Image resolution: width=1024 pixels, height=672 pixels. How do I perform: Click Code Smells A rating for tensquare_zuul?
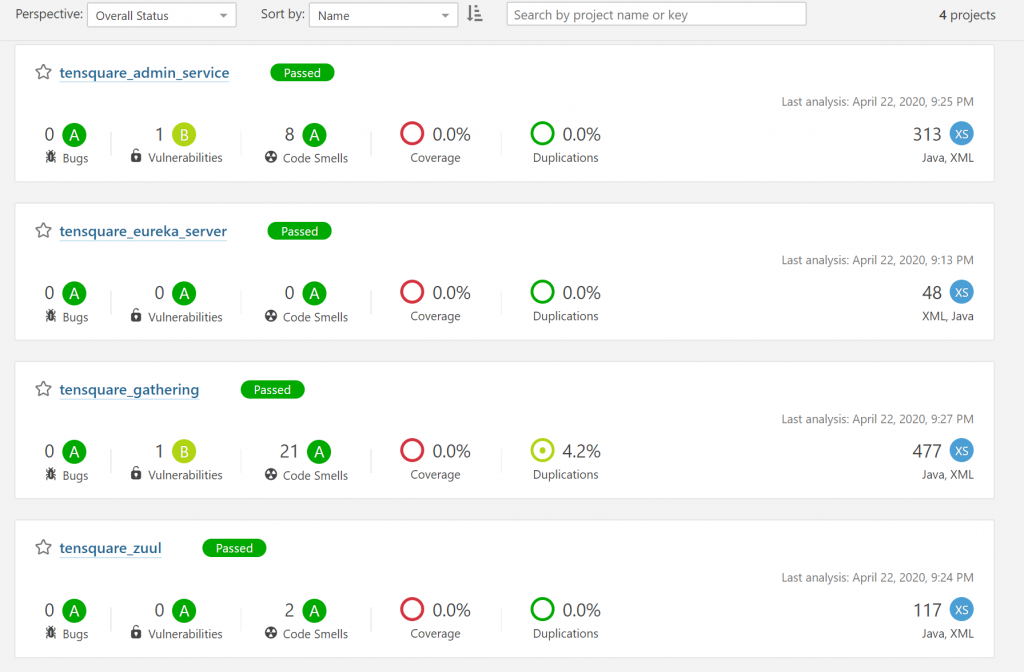pos(314,611)
